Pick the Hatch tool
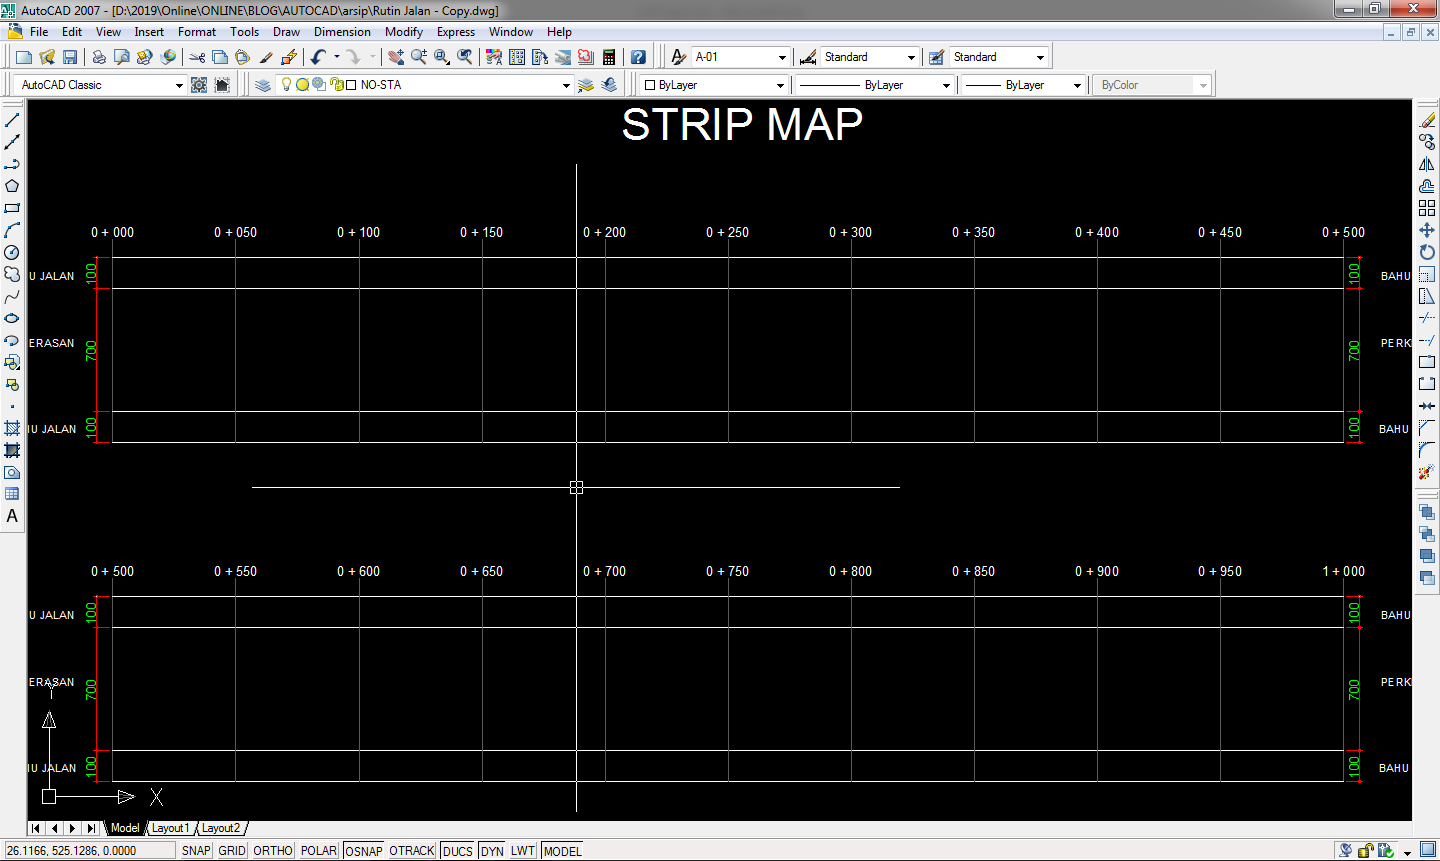Image resolution: width=1440 pixels, height=861 pixels. 12,430
